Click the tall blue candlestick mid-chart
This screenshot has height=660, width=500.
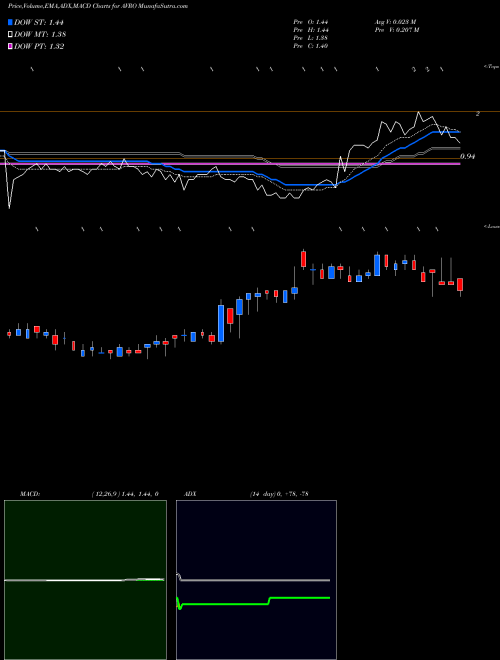point(221,323)
